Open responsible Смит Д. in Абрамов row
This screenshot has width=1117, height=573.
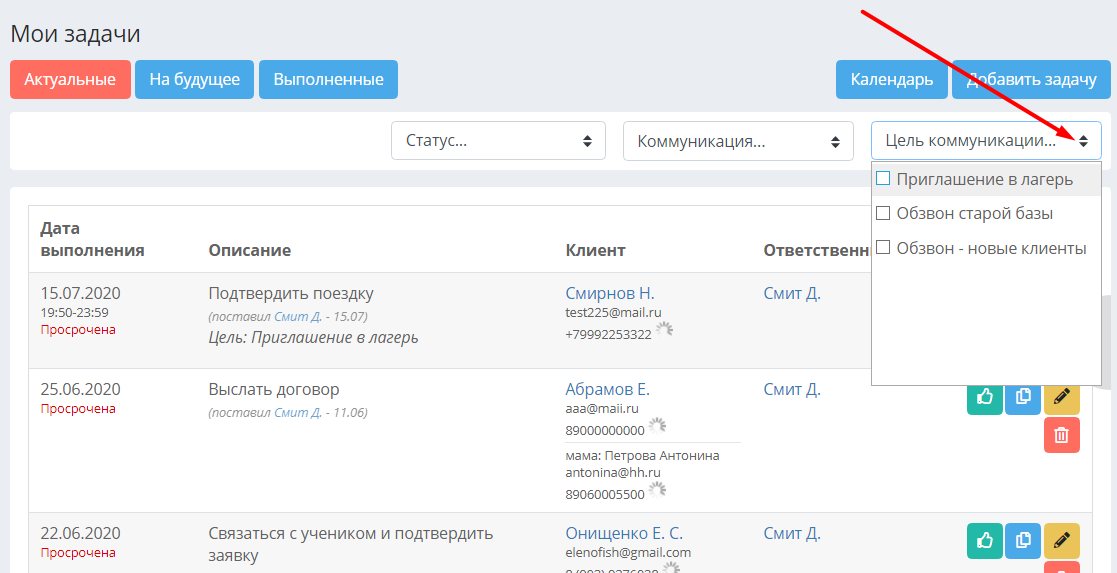click(792, 389)
